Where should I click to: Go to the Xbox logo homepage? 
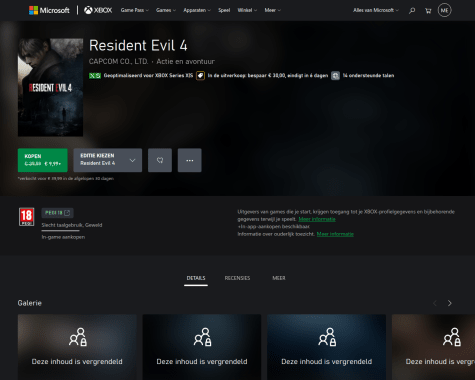coord(98,10)
